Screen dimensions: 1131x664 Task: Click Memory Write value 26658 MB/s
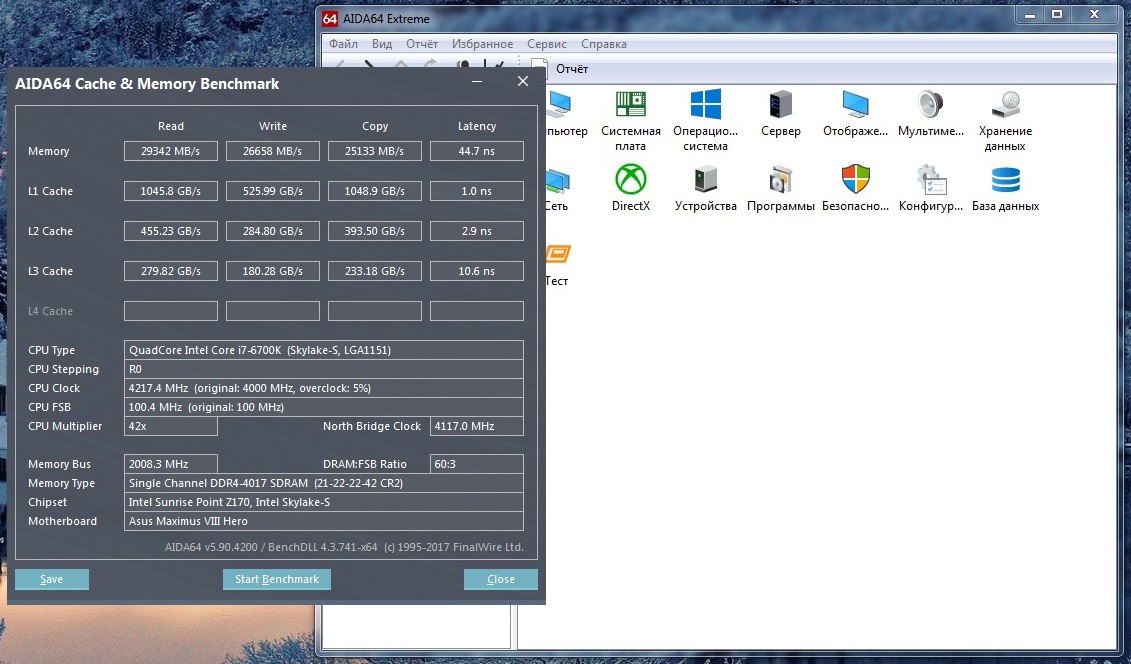pos(273,151)
